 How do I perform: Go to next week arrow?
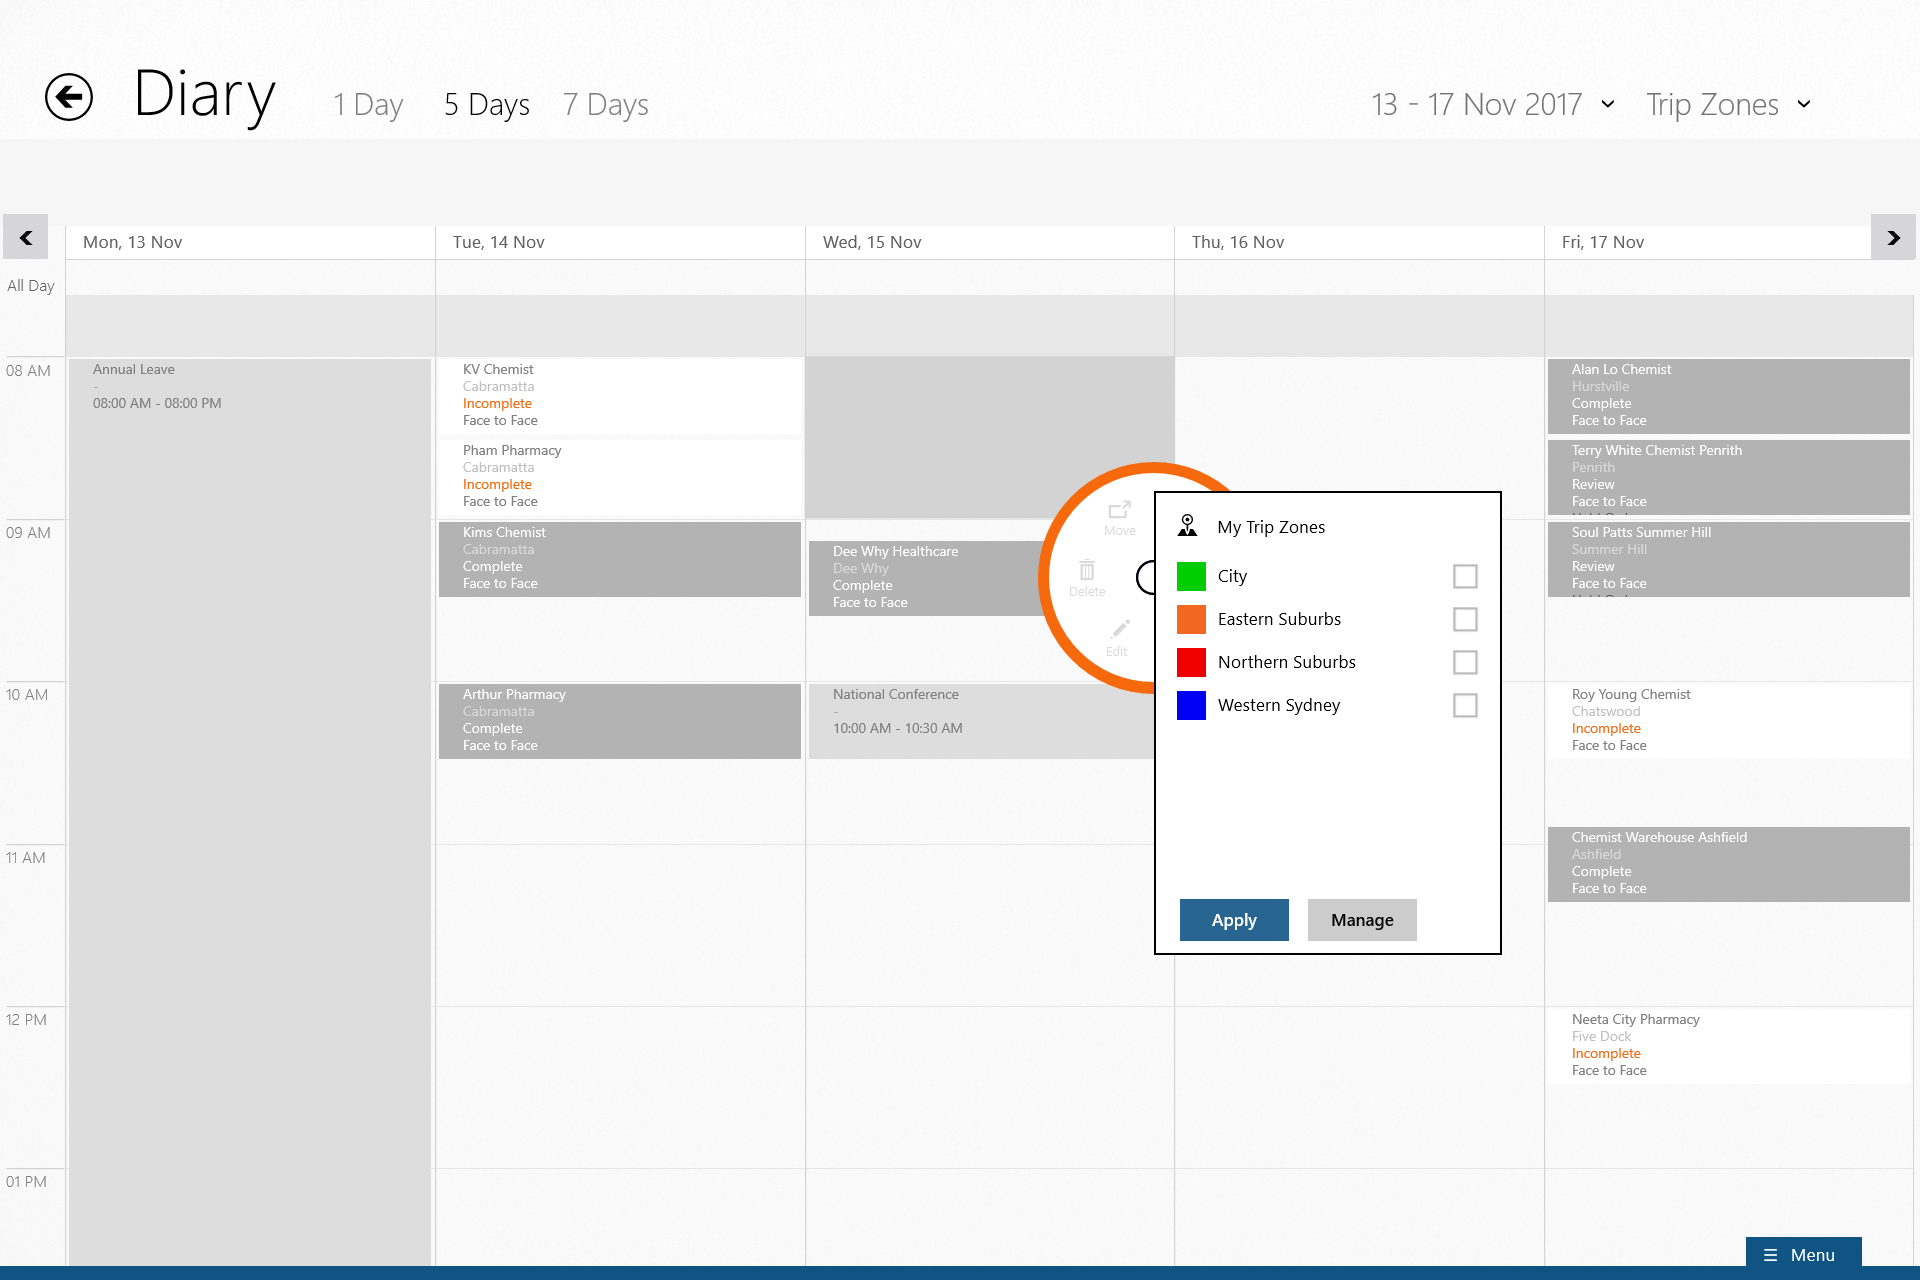click(1892, 238)
